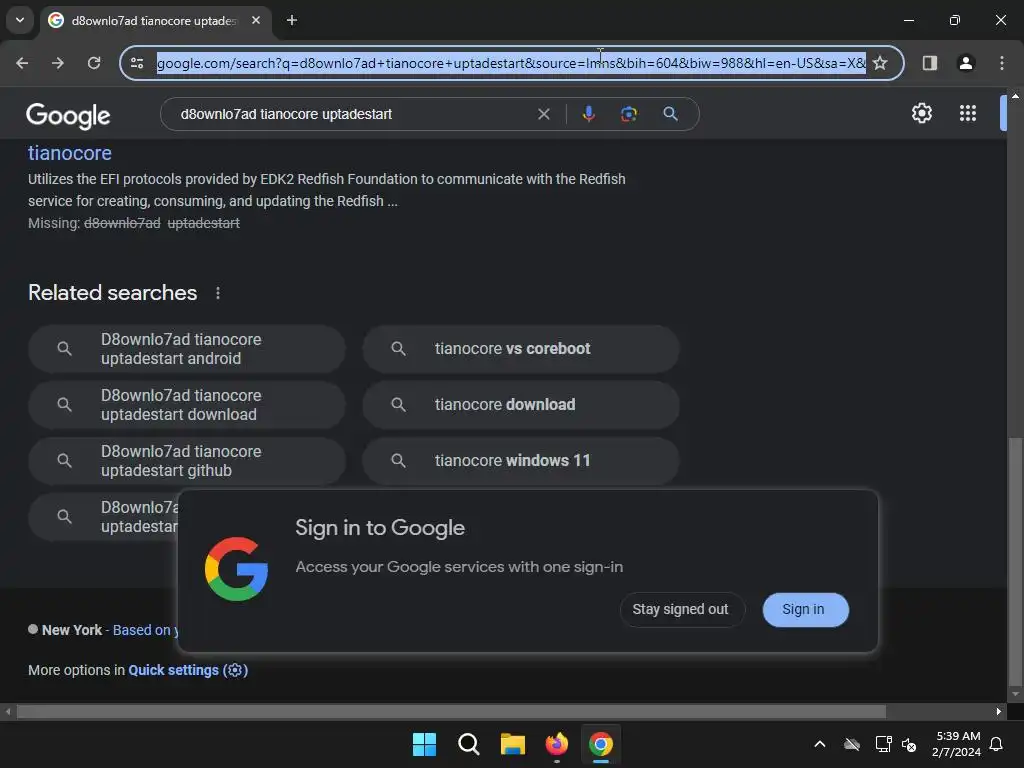Click the horizontal scrollbar thumb
Viewport: 1024px width, 768px height.
click(451, 711)
